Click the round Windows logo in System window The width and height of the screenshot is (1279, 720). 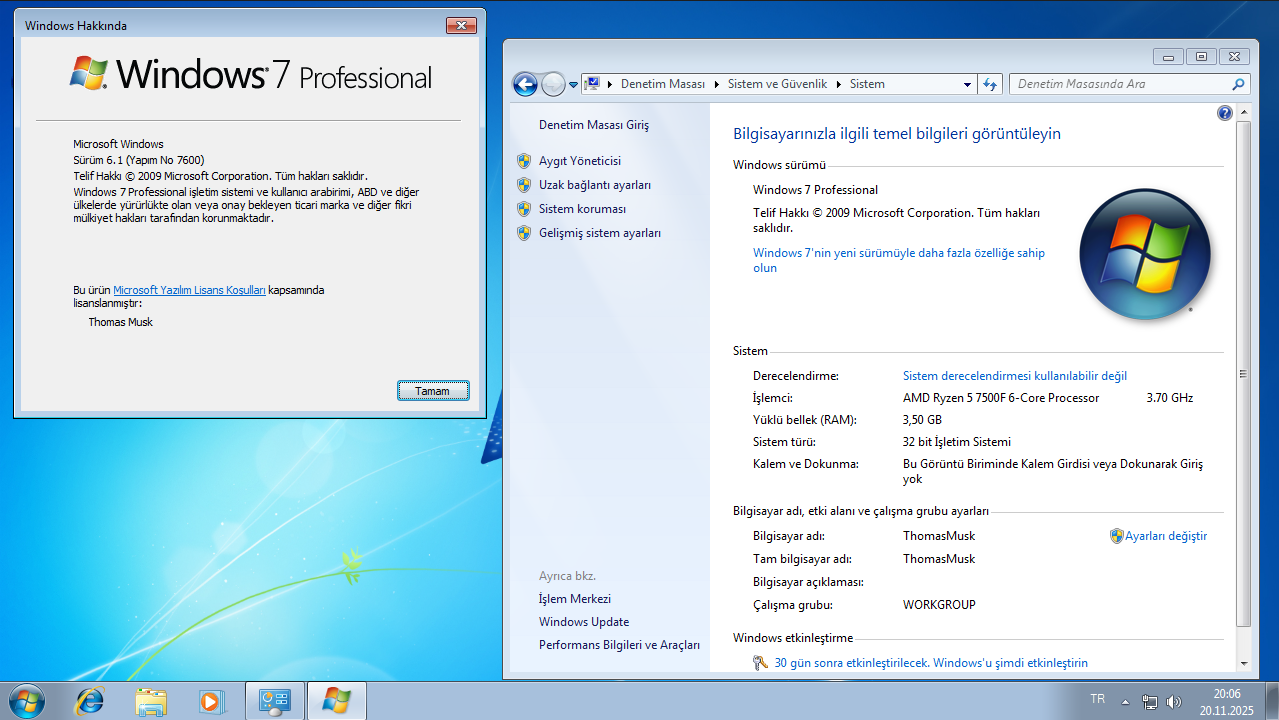pos(1145,254)
